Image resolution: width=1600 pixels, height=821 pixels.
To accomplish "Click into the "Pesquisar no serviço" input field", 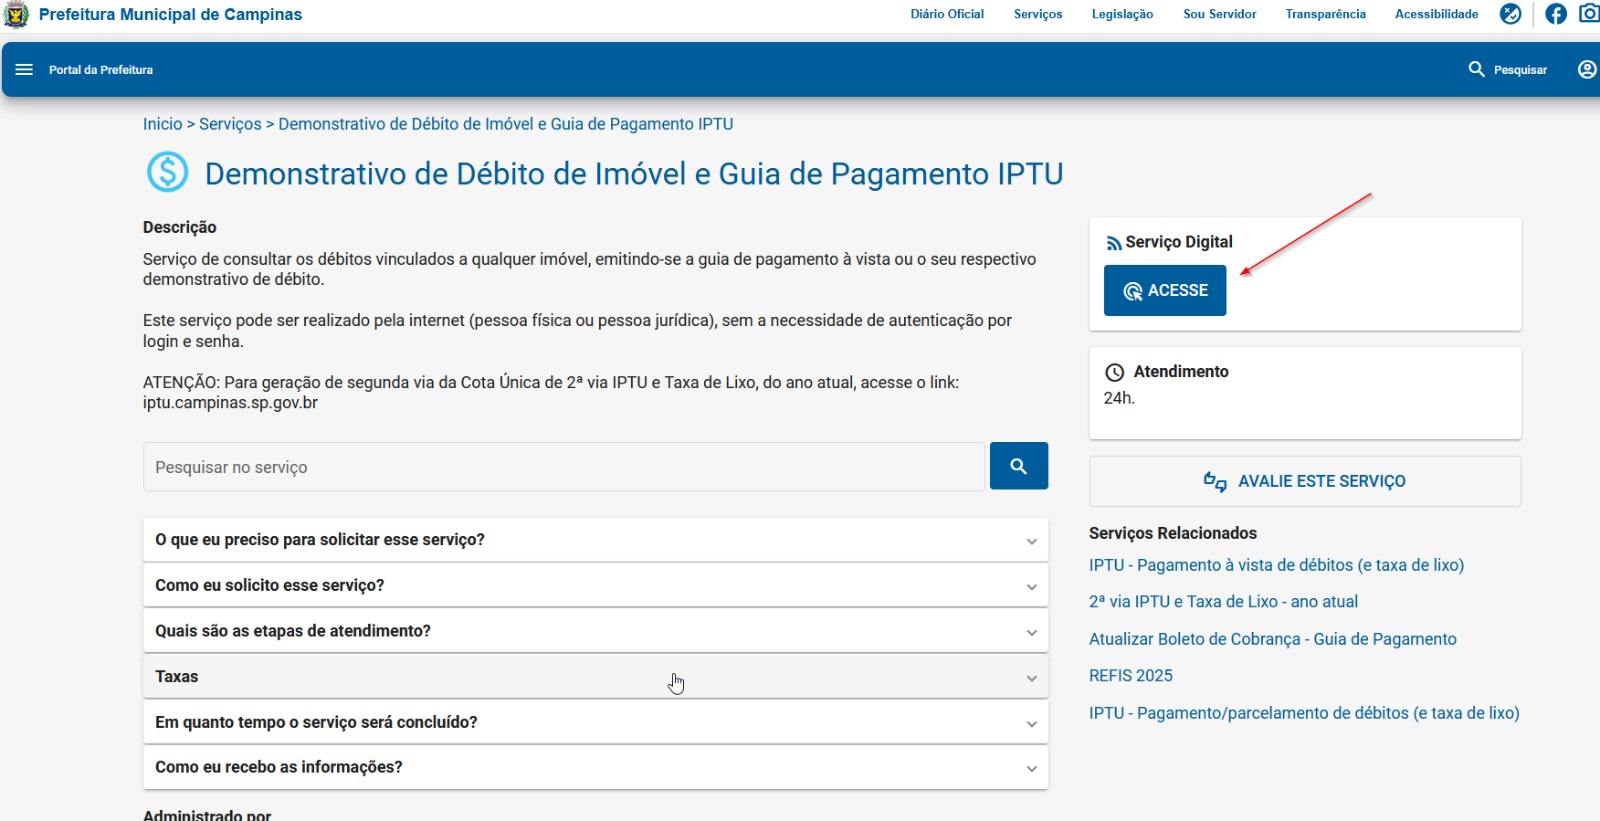I will tap(563, 467).
